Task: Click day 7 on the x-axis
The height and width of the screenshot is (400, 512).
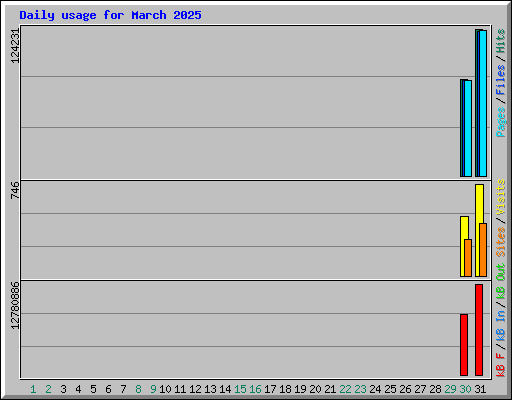Action: point(123,389)
